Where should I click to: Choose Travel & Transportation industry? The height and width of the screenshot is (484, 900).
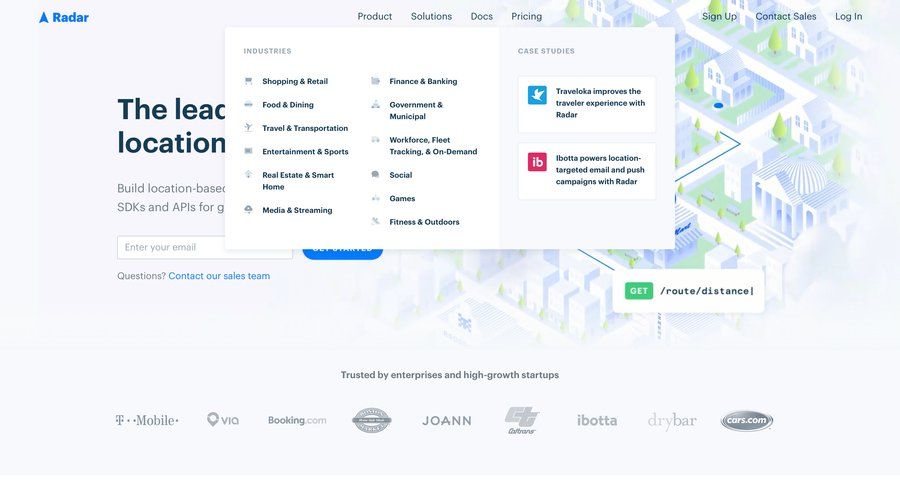305,128
